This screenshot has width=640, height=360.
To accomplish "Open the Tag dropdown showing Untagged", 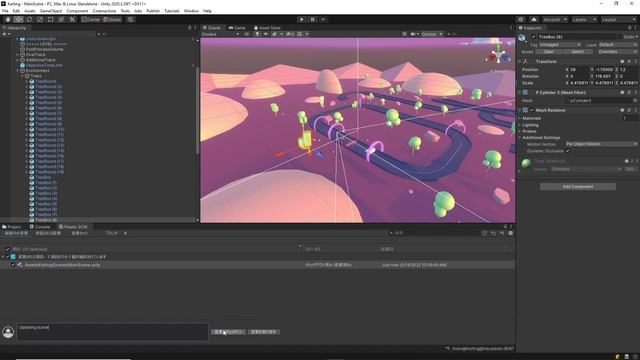I will [x=559, y=44].
